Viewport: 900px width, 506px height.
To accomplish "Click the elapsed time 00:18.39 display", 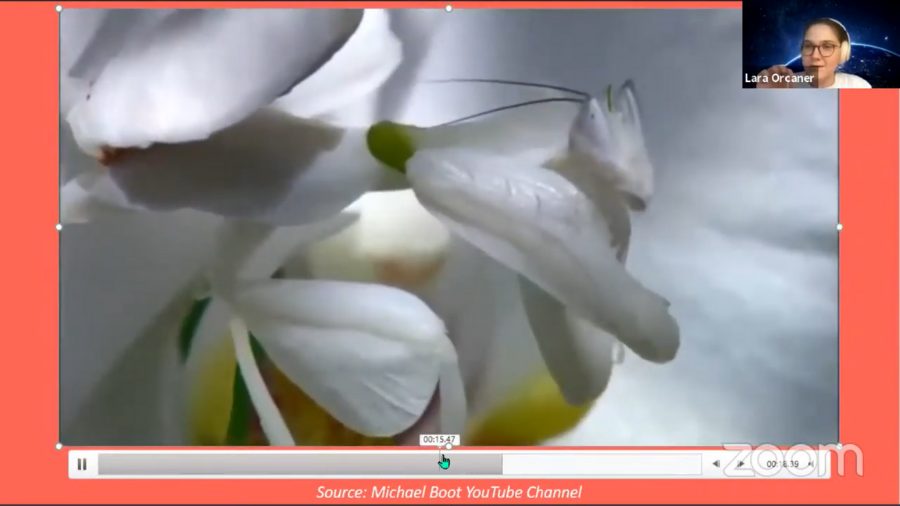I will coord(782,464).
